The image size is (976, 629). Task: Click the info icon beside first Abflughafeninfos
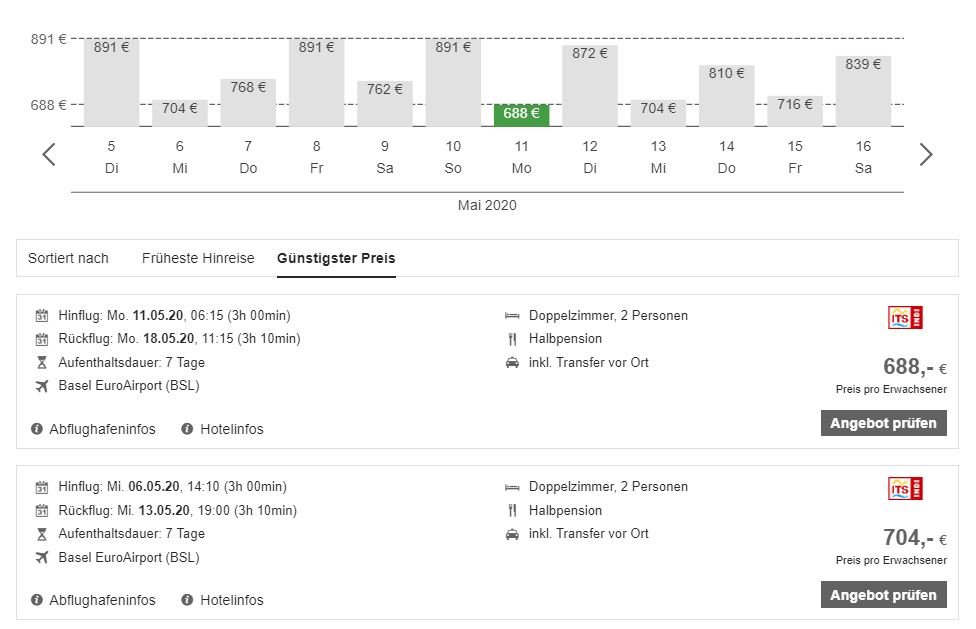pyautogui.click(x=38, y=429)
